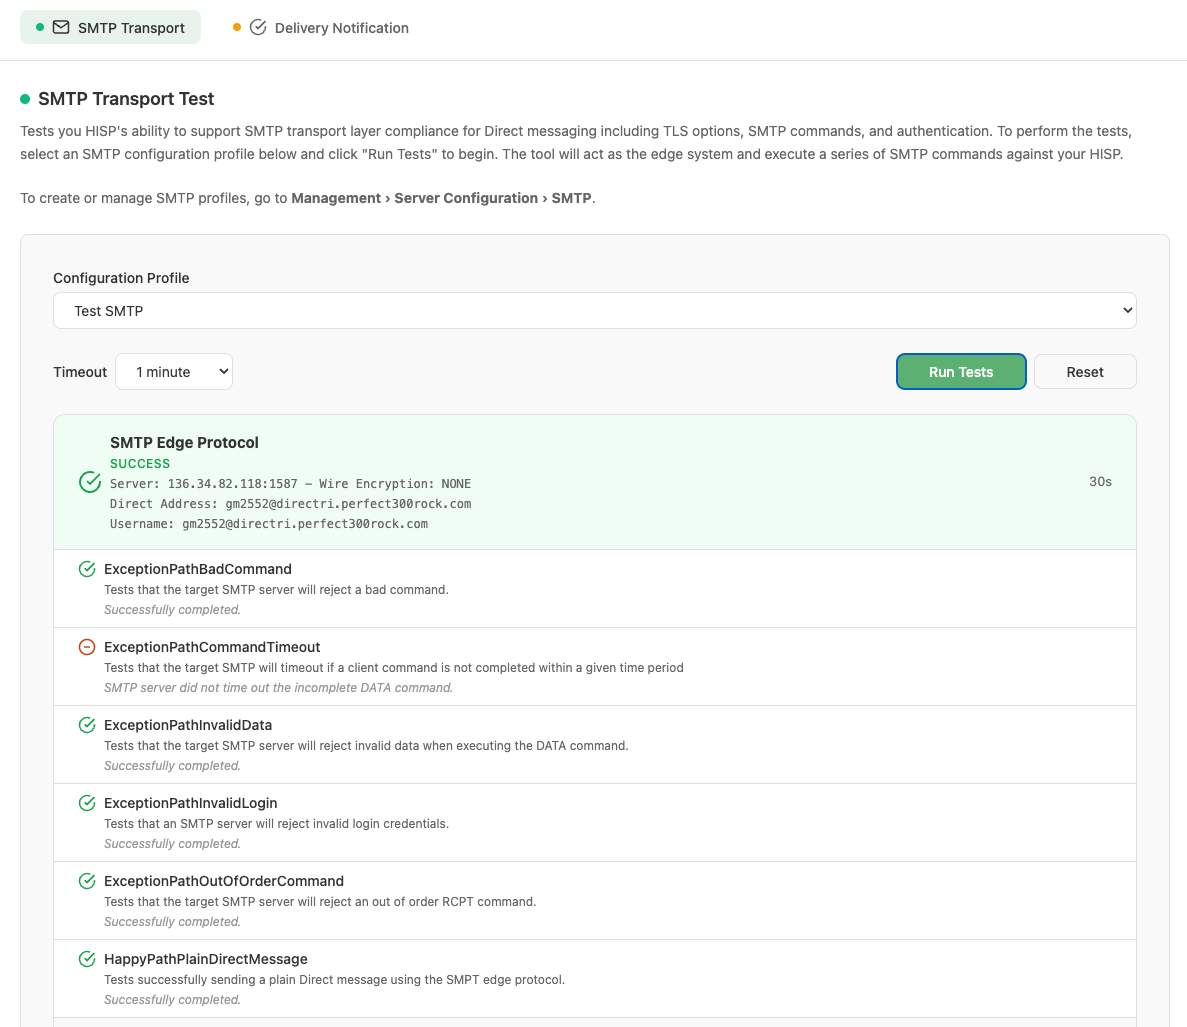Select the ExceptionPathInvalidData test name
1187x1027 pixels.
point(188,725)
